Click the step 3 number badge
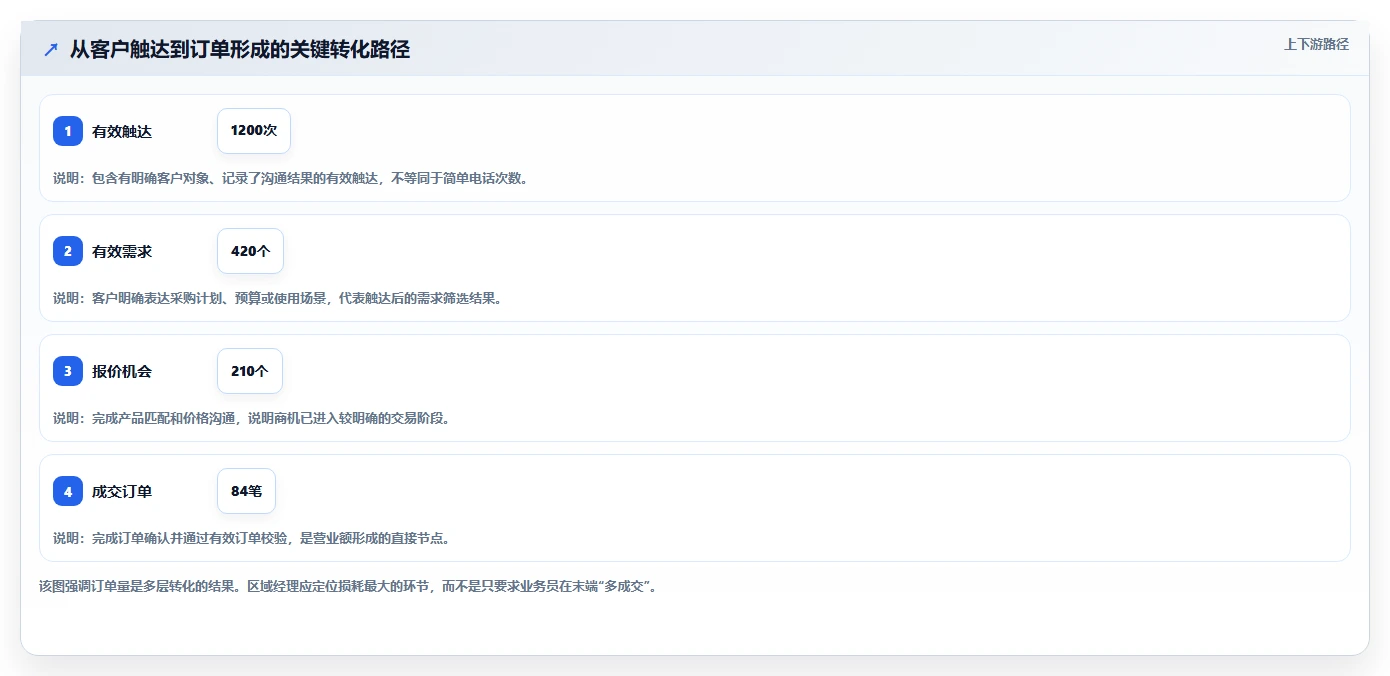The image size is (1390, 676). [x=68, y=371]
